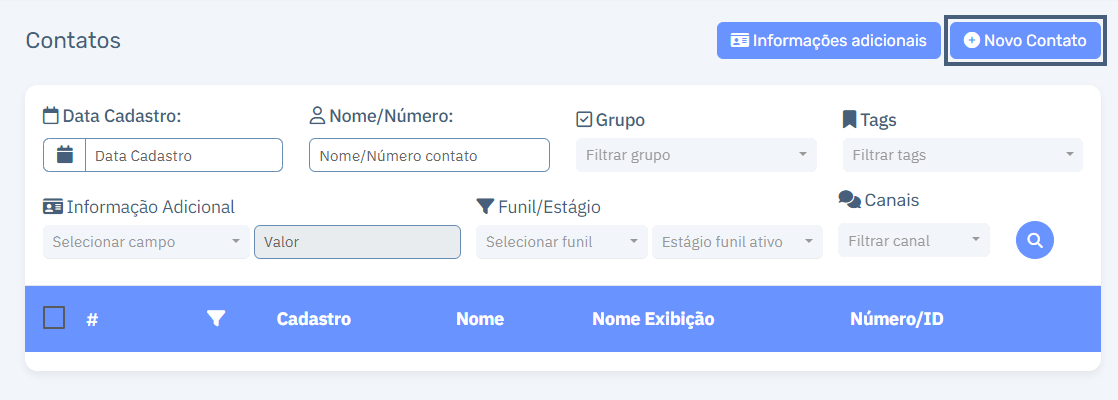Image resolution: width=1118 pixels, height=400 pixels.
Task: Open the Filtrar canal dropdown
Action: (x=914, y=240)
